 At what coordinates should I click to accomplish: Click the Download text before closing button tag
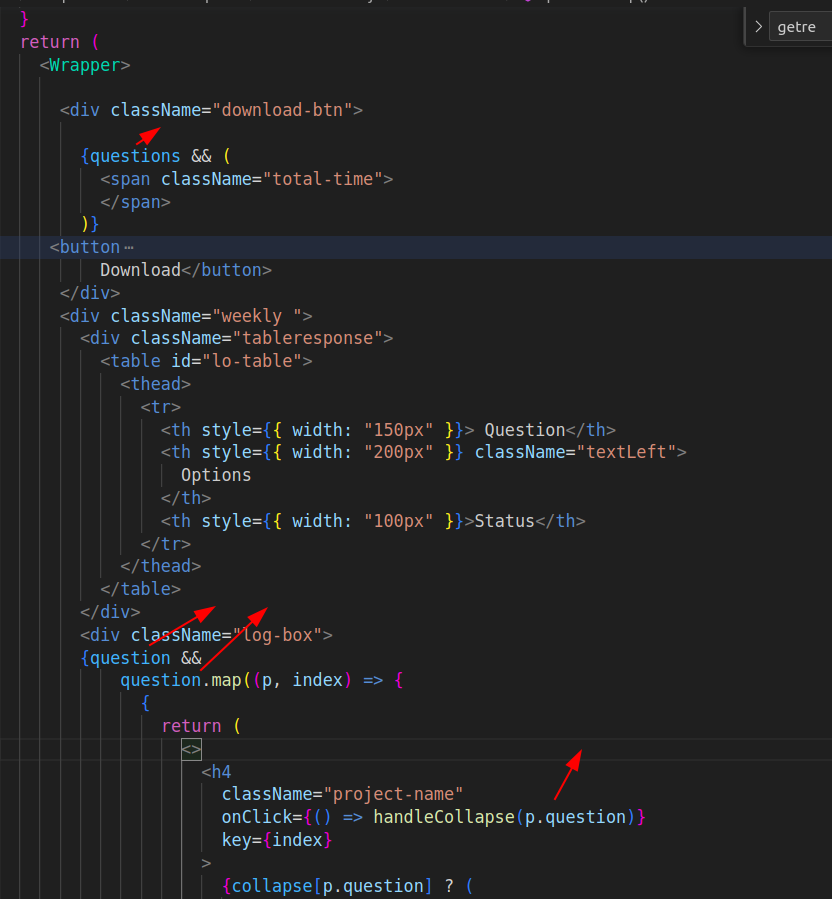pos(140,270)
